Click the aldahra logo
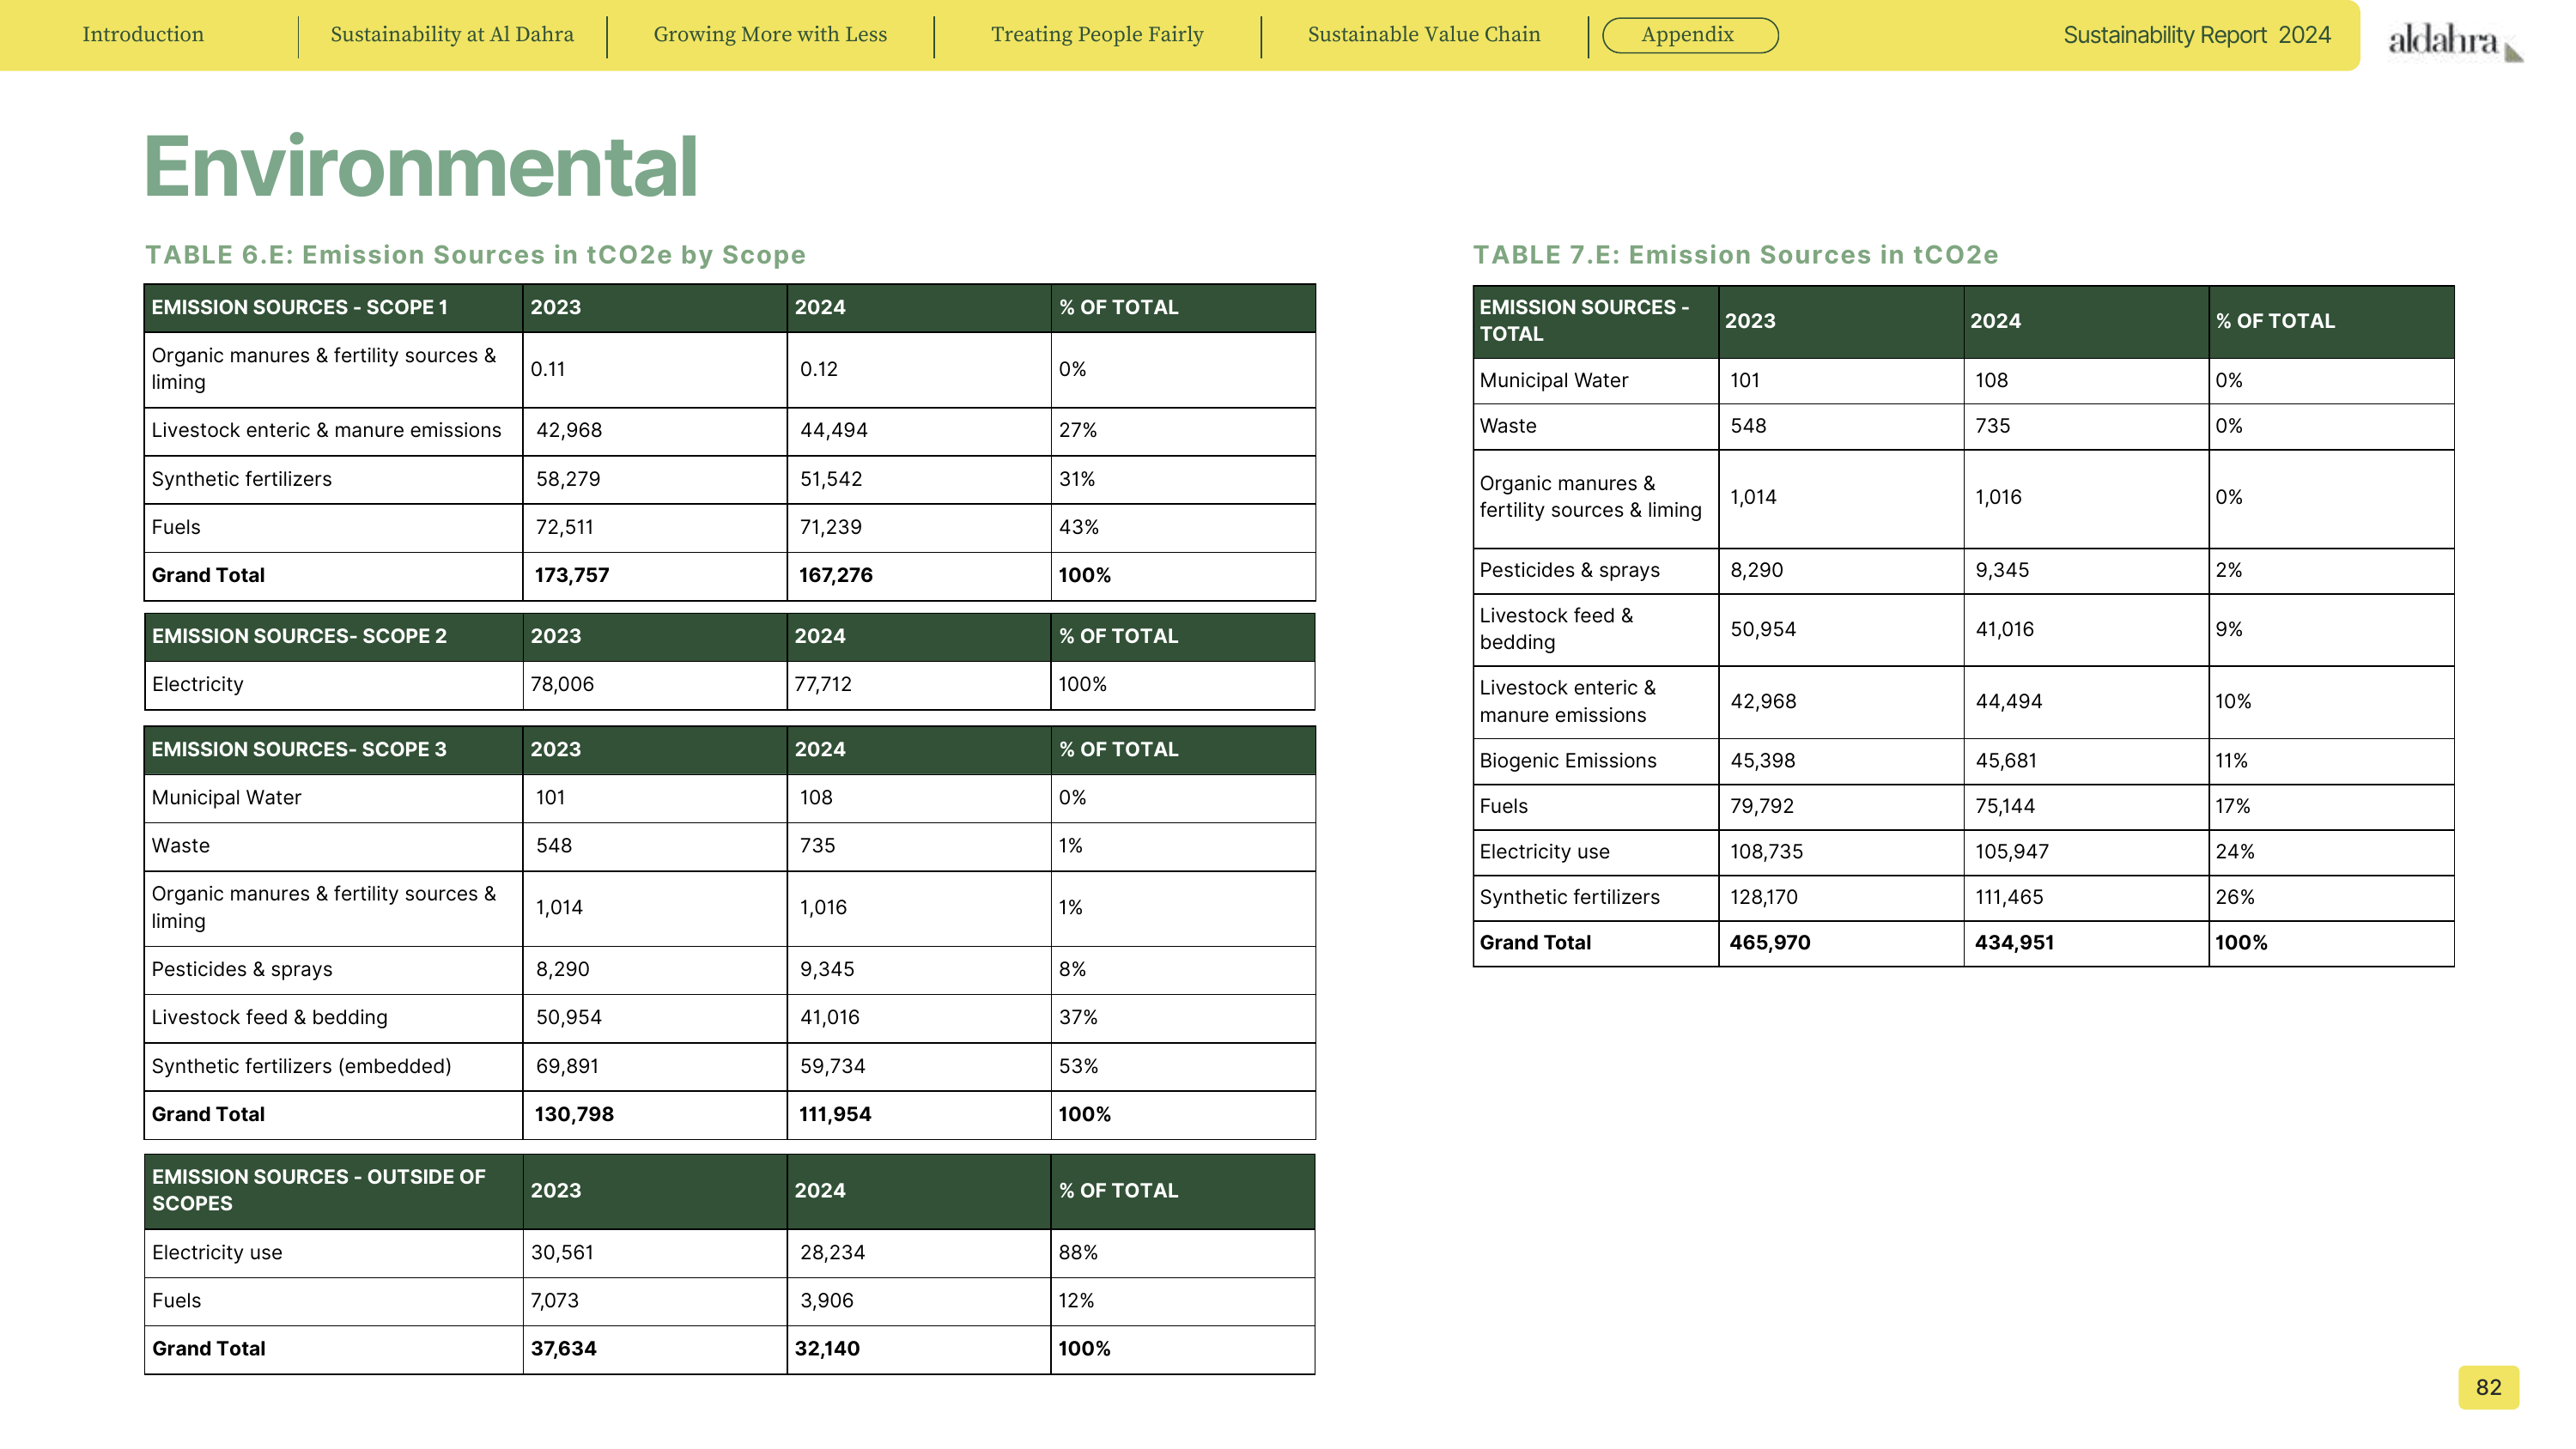Image resolution: width=2576 pixels, height=1449 pixels. tap(2455, 42)
